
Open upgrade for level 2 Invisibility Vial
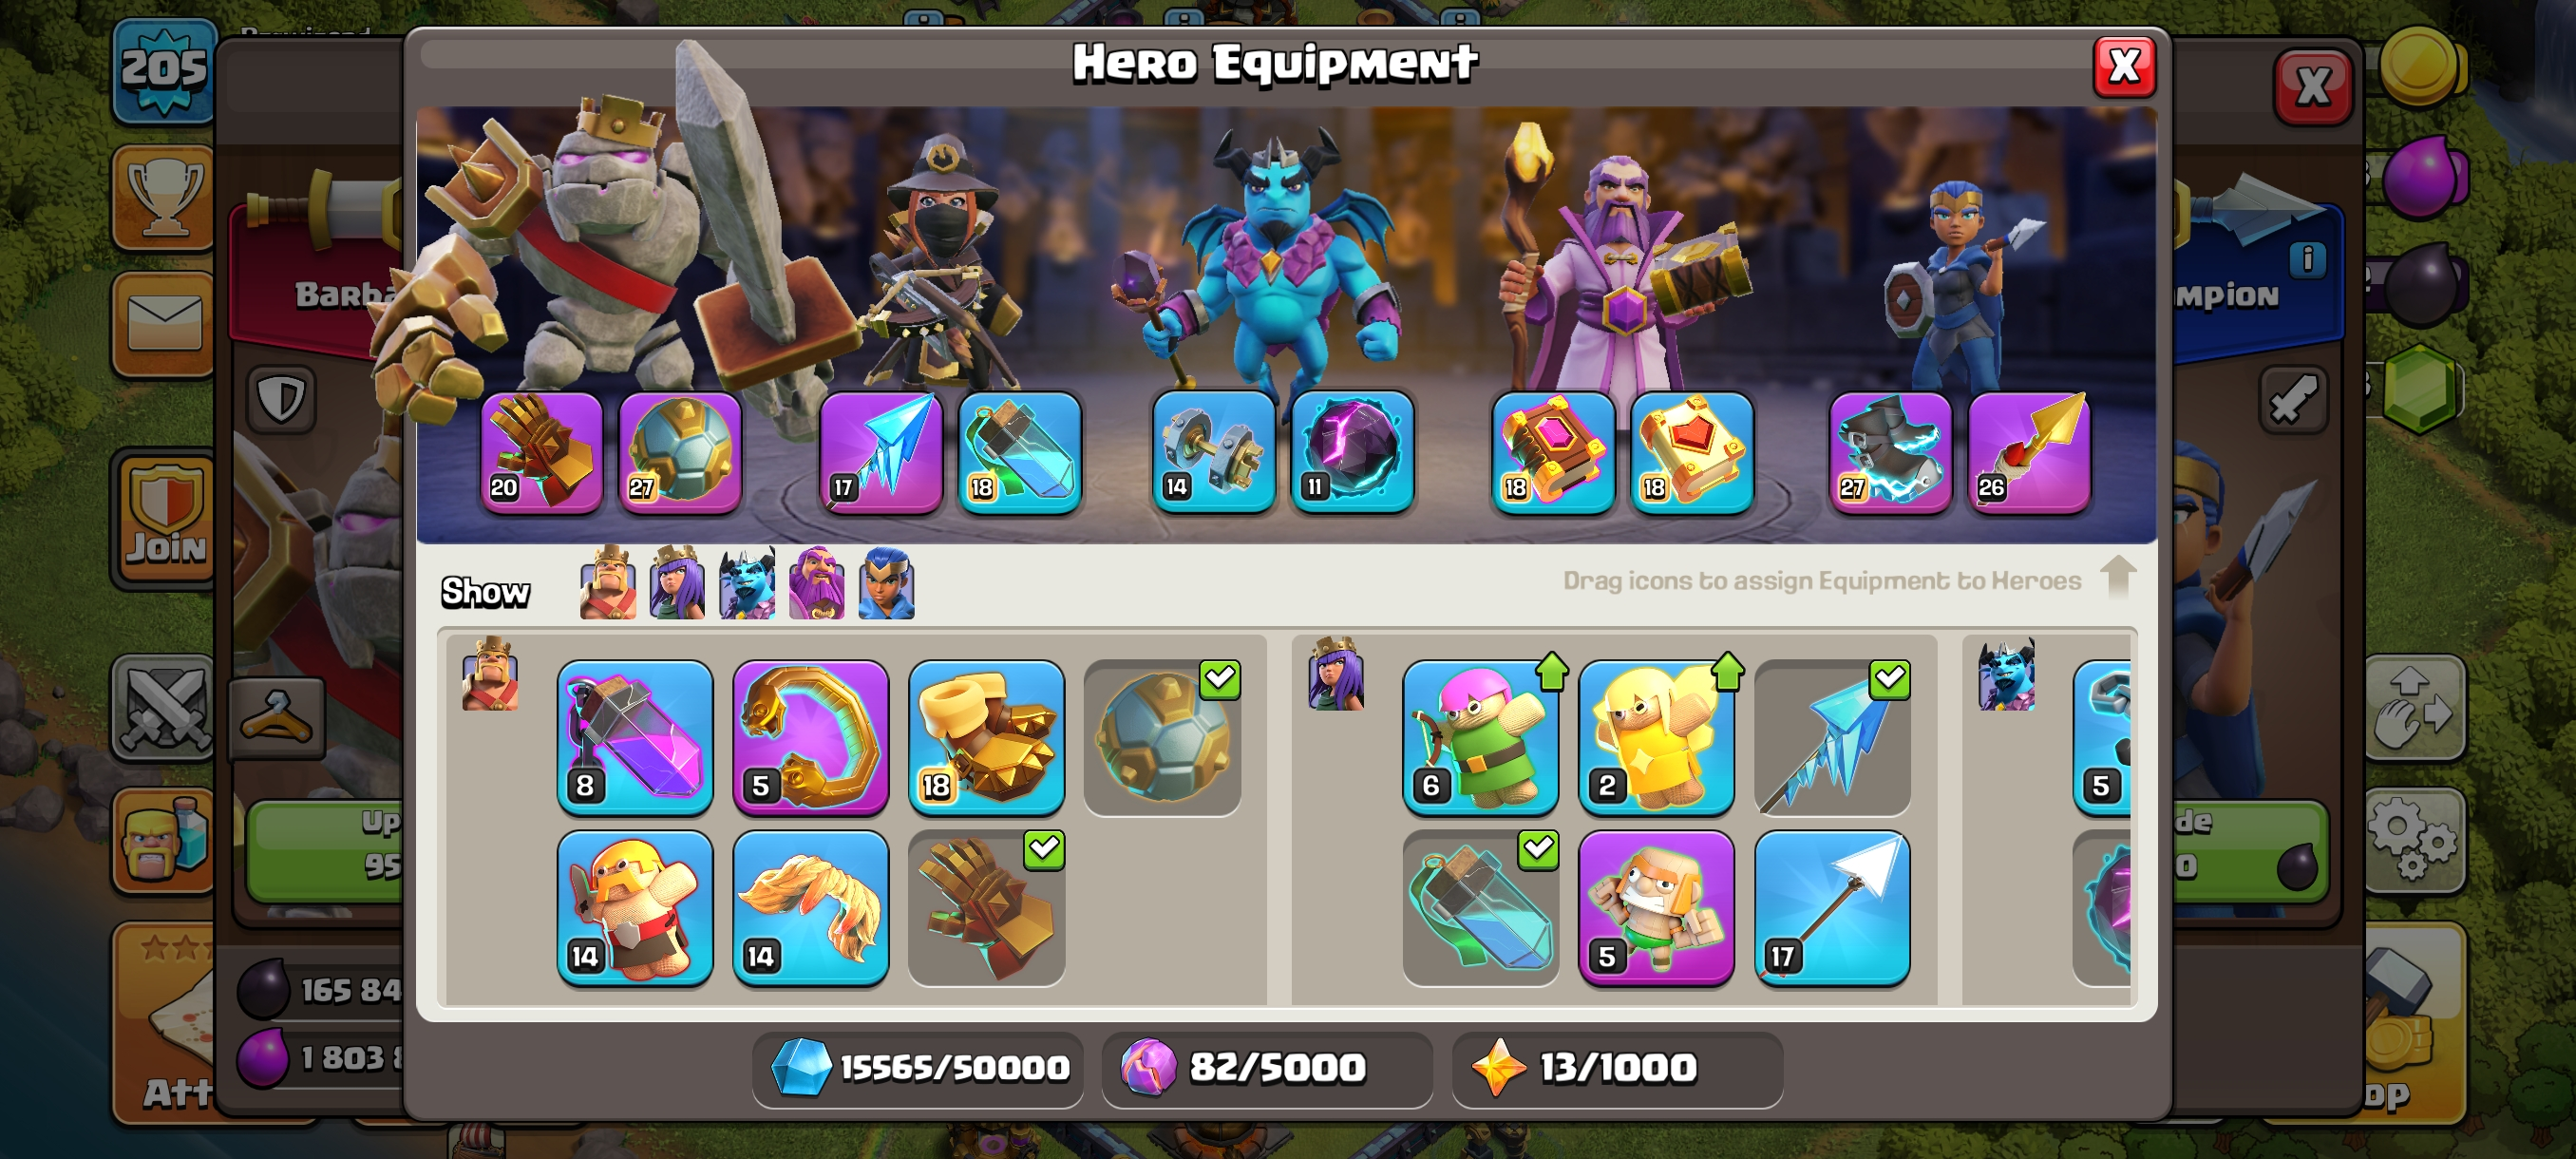1656,737
